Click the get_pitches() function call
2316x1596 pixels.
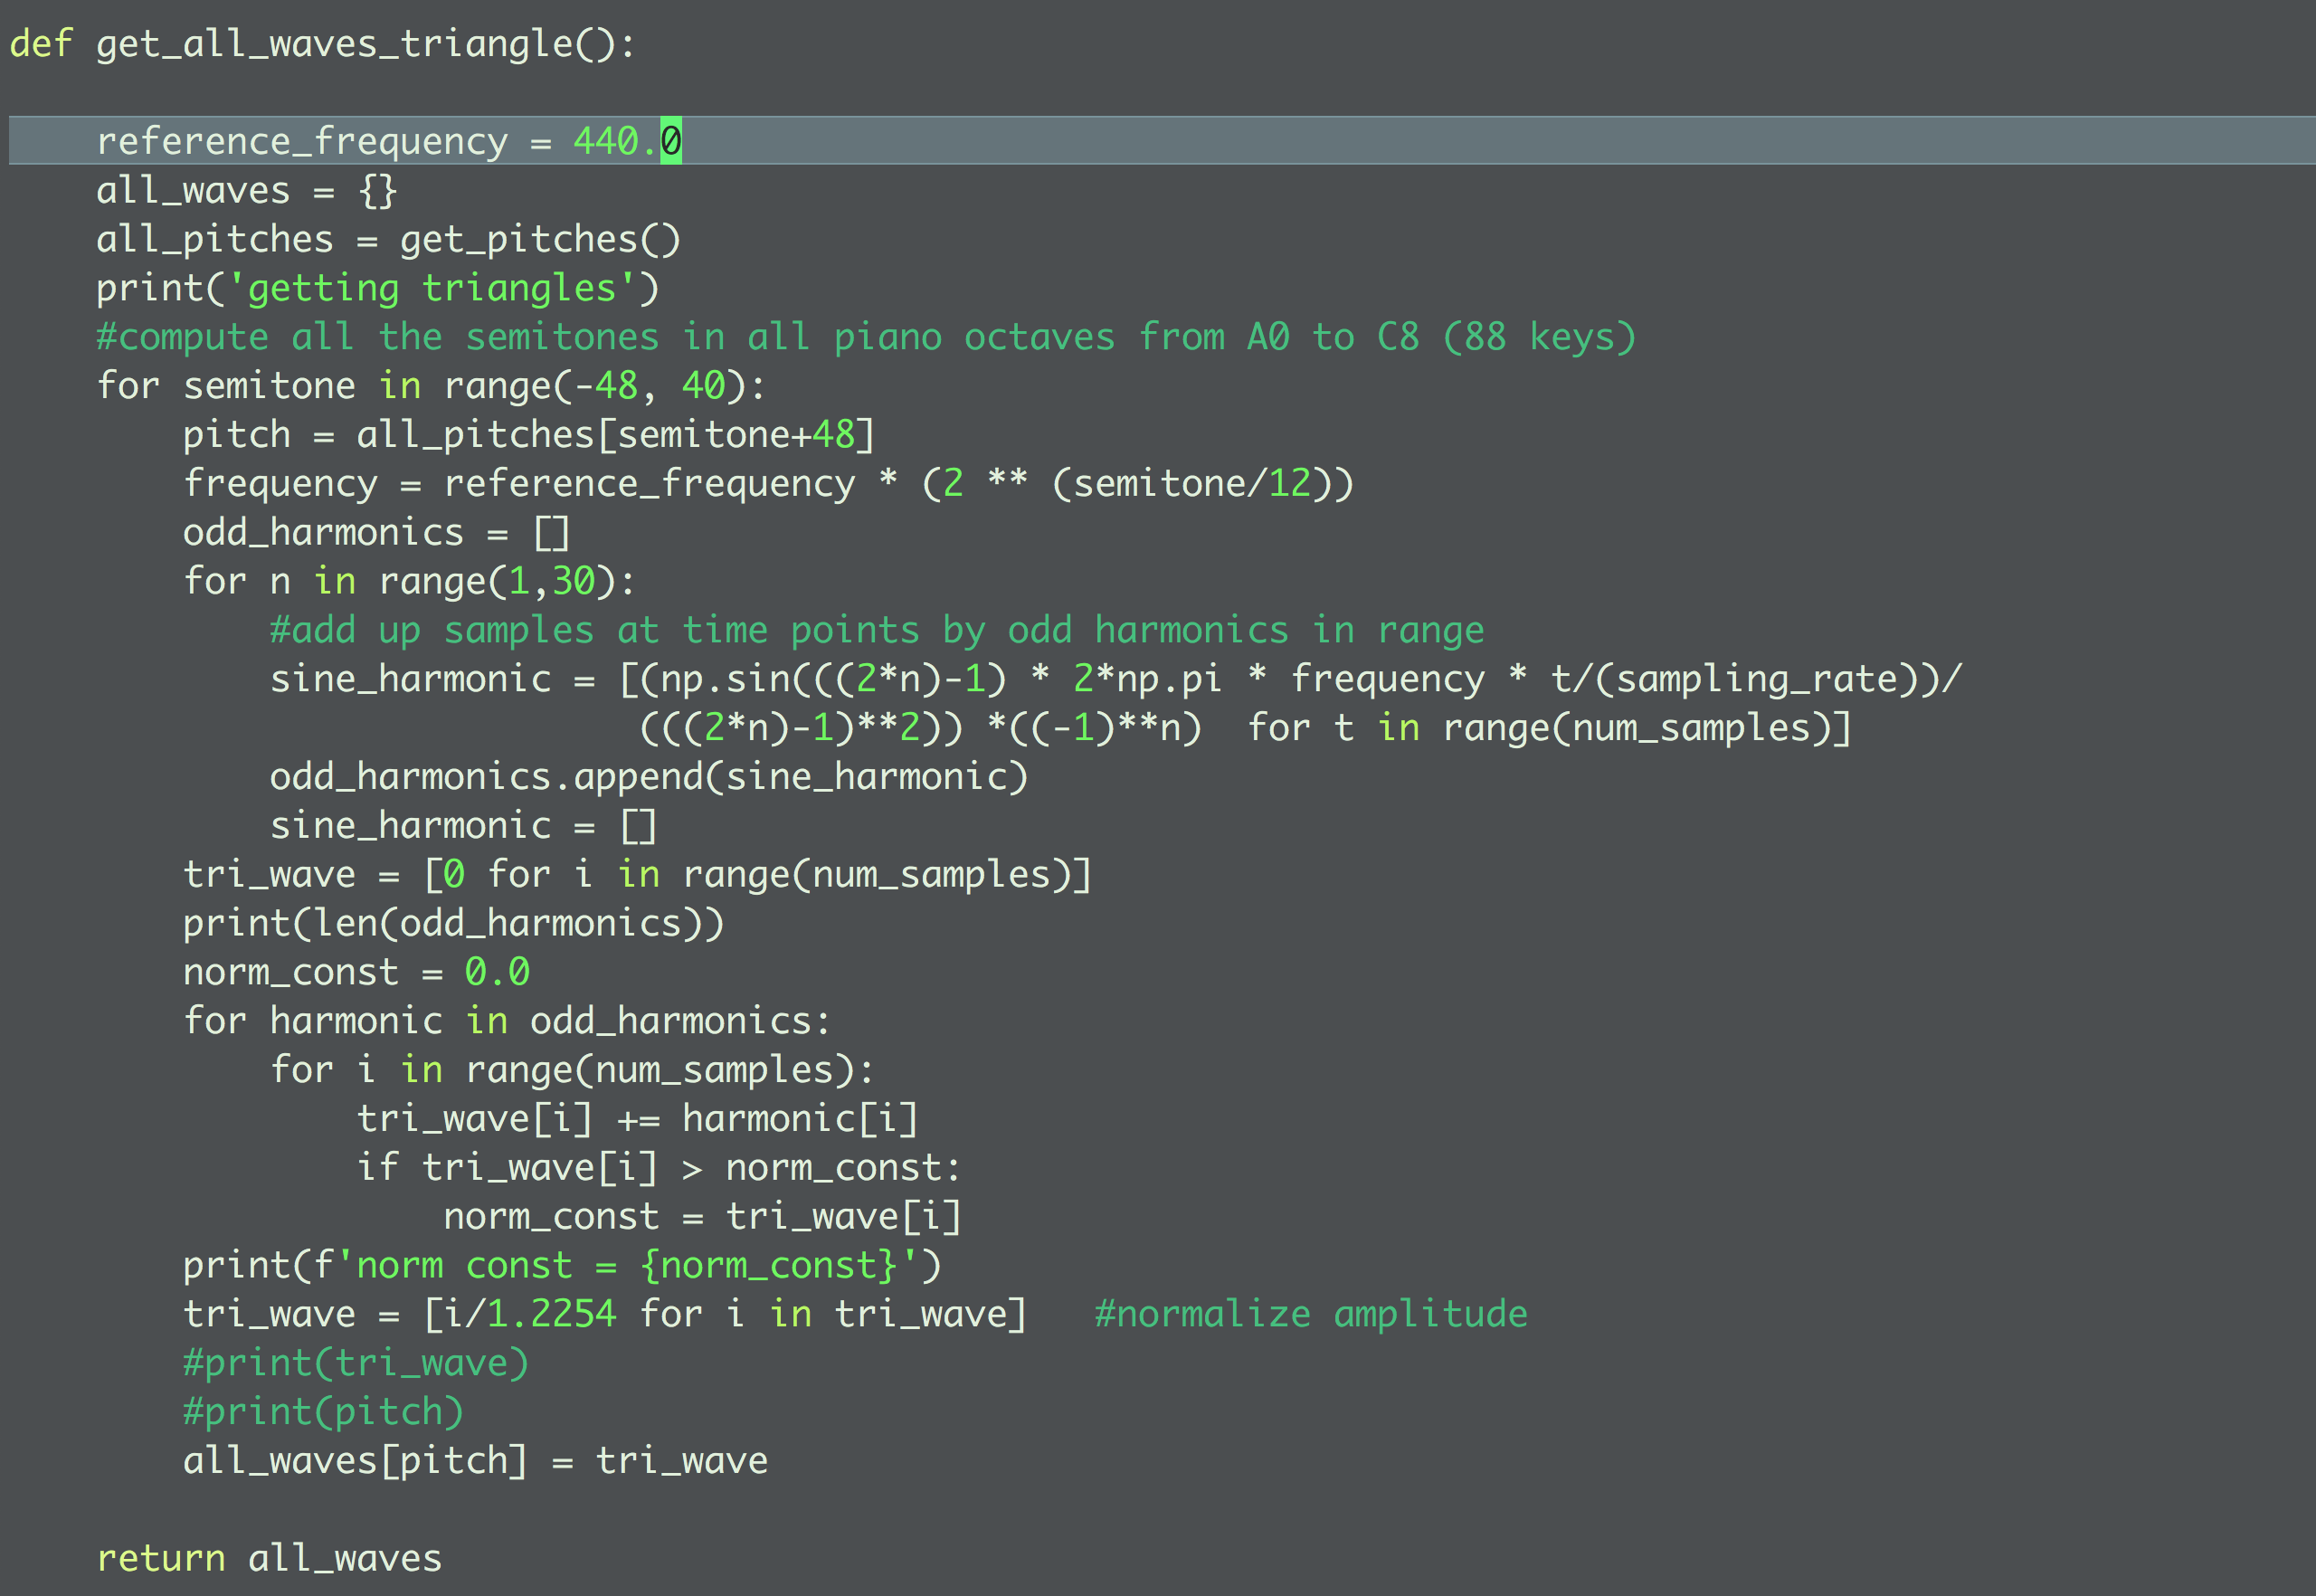540,238
